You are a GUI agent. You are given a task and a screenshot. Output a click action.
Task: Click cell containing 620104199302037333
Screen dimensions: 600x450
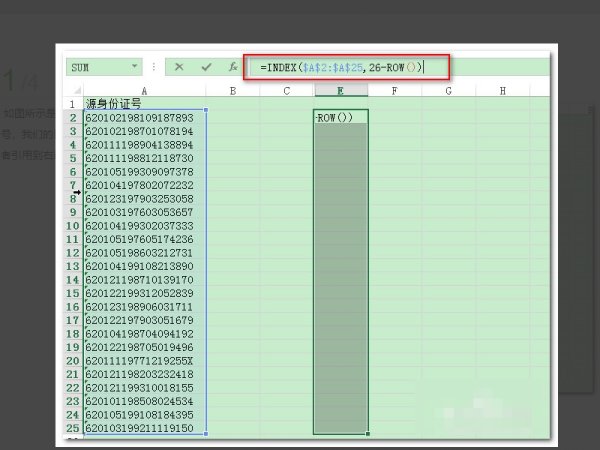[x=145, y=226]
